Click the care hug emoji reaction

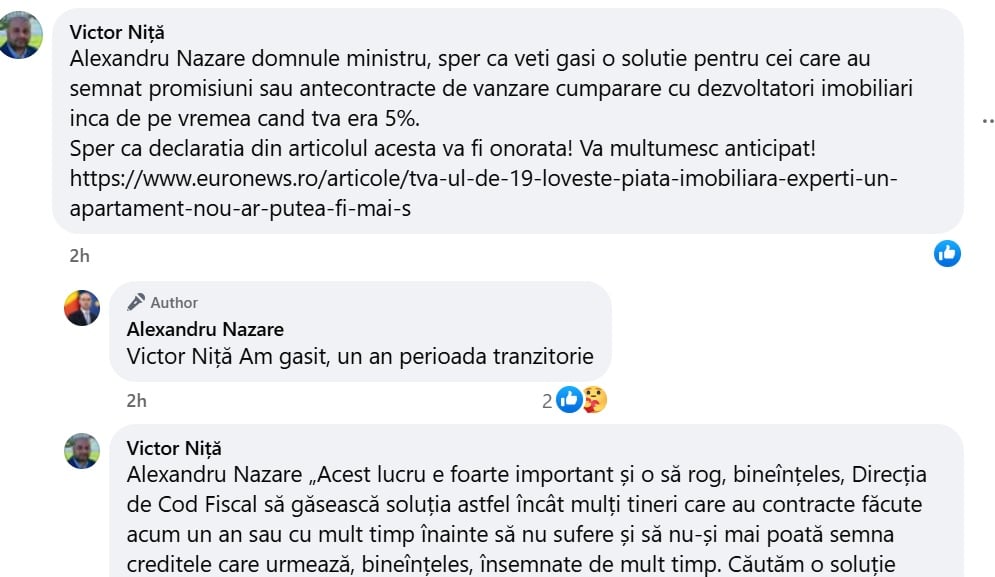[594, 400]
